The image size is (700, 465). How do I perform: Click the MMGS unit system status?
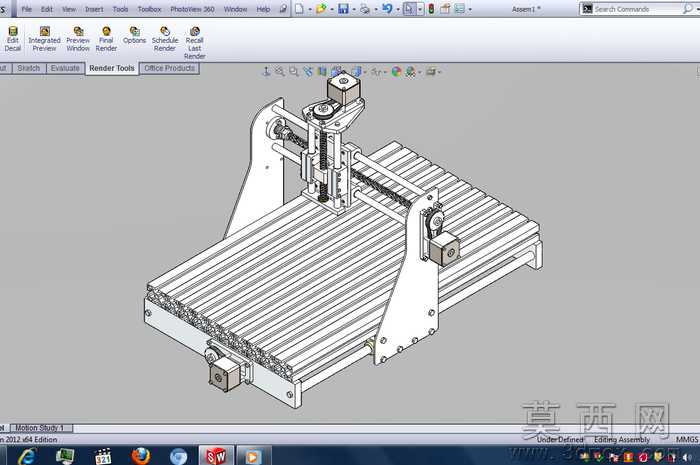pyautogui.click(x=687, y=440)
